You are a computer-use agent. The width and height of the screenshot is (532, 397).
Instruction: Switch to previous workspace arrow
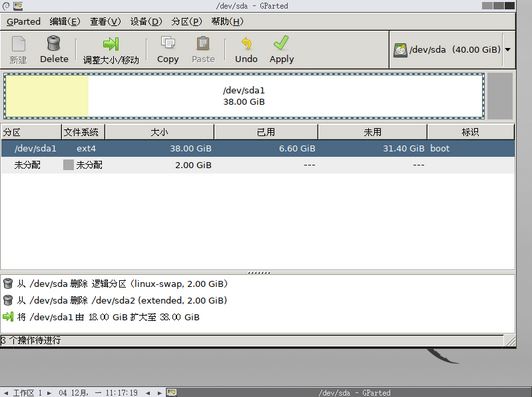click(6, 393)
